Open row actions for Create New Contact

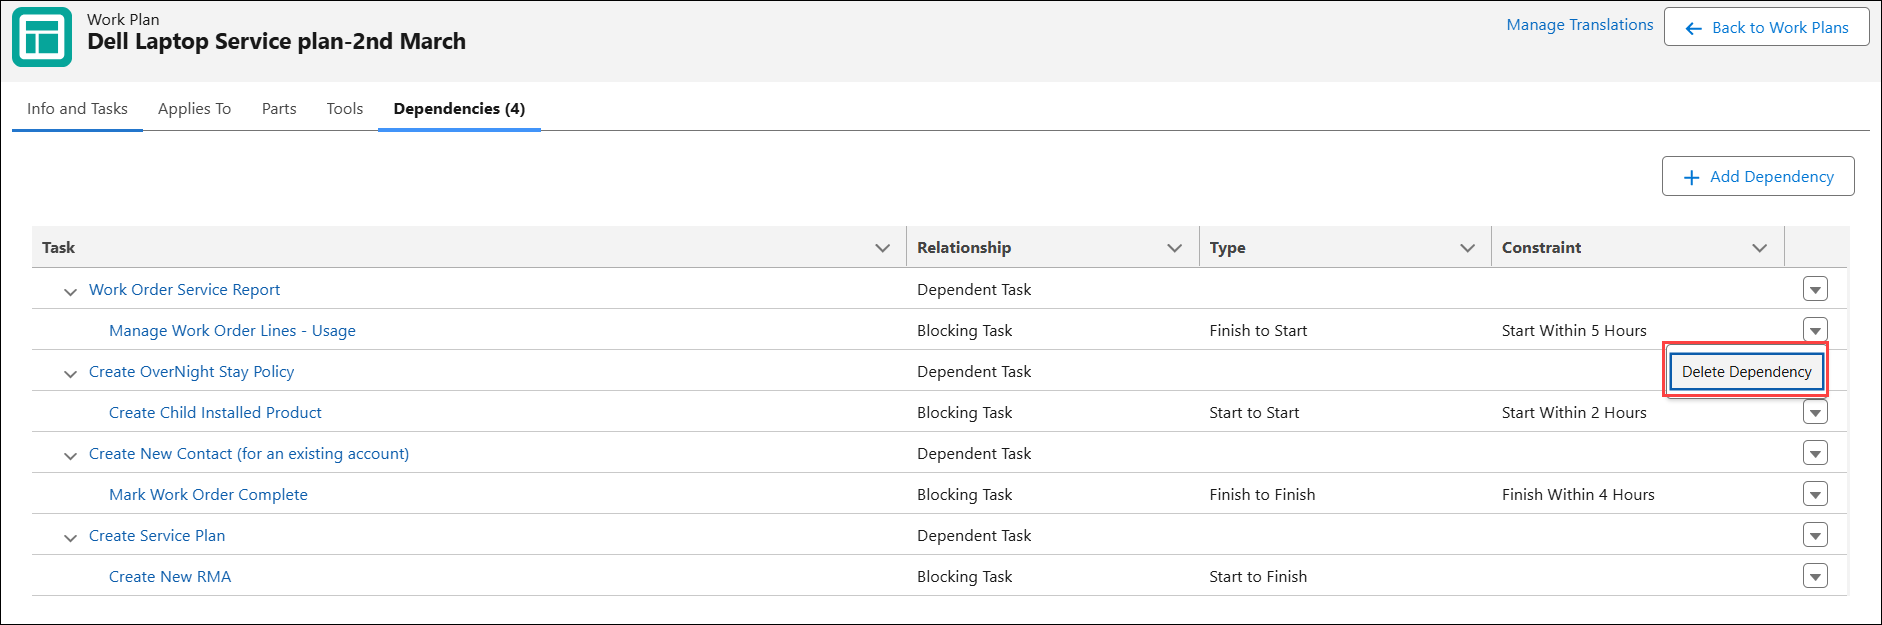click(x=1815, y=453)
